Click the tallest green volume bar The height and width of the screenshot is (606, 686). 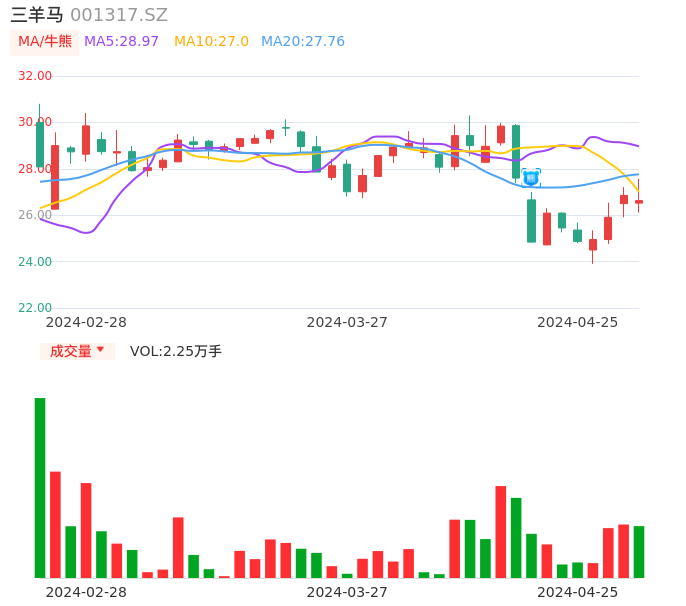tap(40, 487)
